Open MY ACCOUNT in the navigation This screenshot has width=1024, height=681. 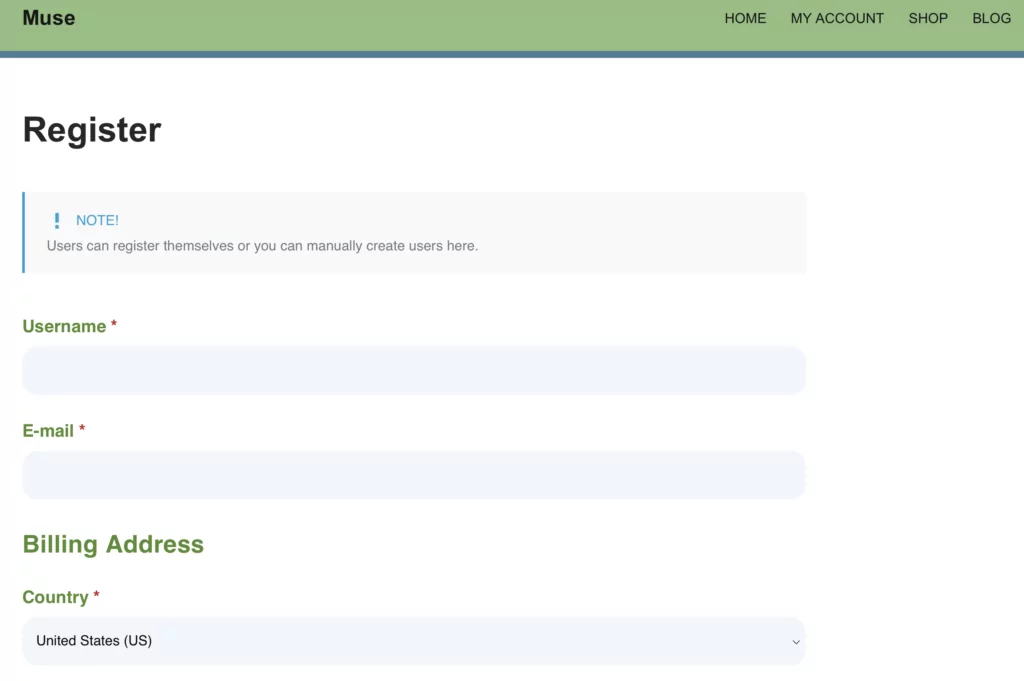837,18
